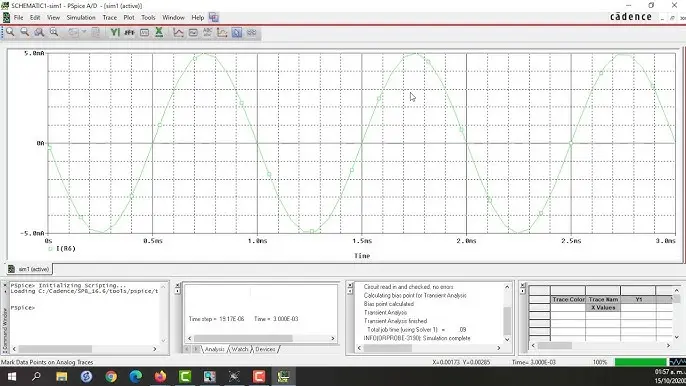Switch to the Devices tab

tap(265, 349)
